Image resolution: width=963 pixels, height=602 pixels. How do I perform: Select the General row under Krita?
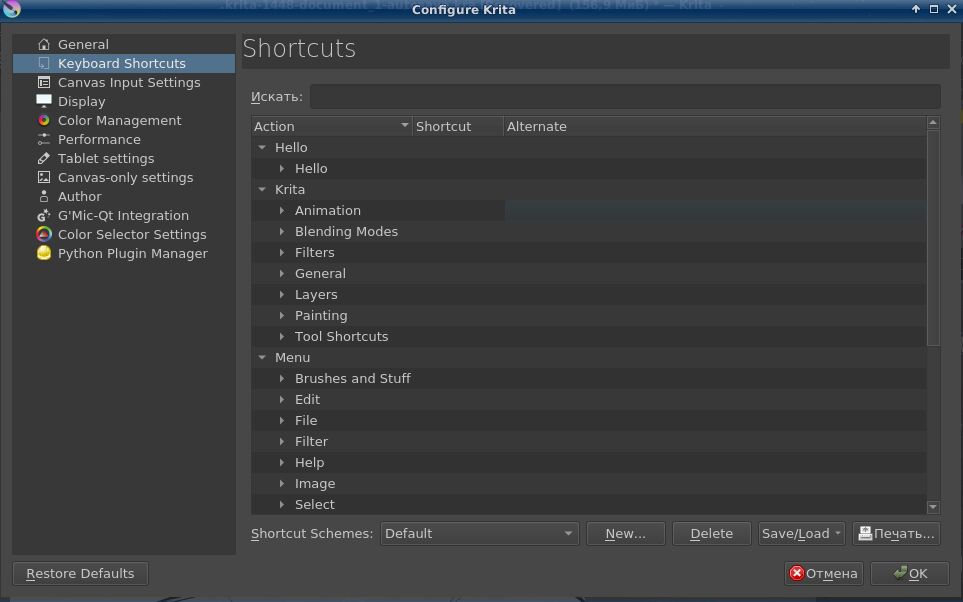(589, 273)
